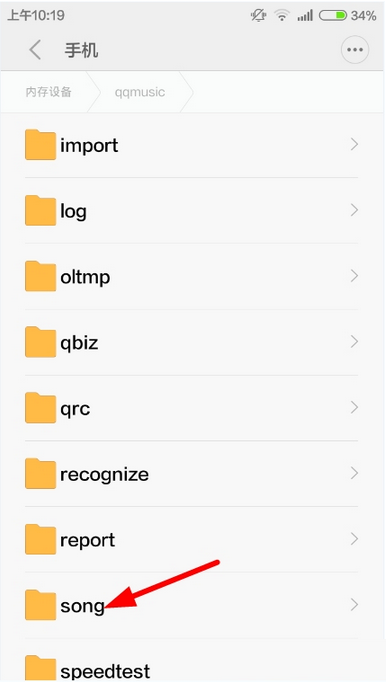Click the import folder icon
This screenshot has height=682, width=386.
click(x=40, y=144)
